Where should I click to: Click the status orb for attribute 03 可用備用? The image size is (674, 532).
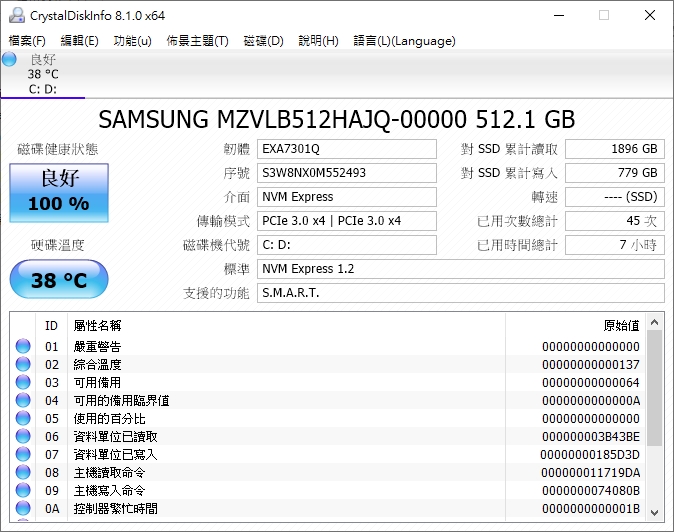point(23,382)
